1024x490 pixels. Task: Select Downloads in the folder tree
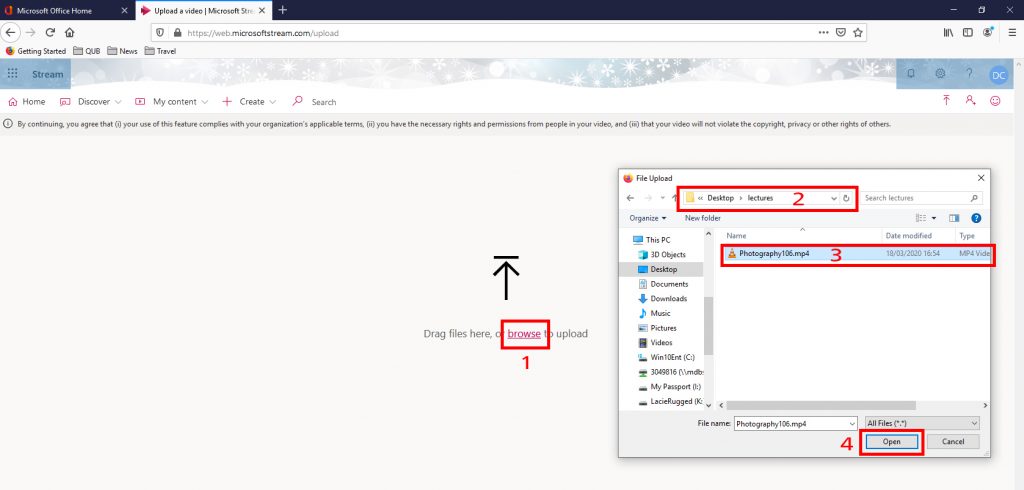[668, 298]
